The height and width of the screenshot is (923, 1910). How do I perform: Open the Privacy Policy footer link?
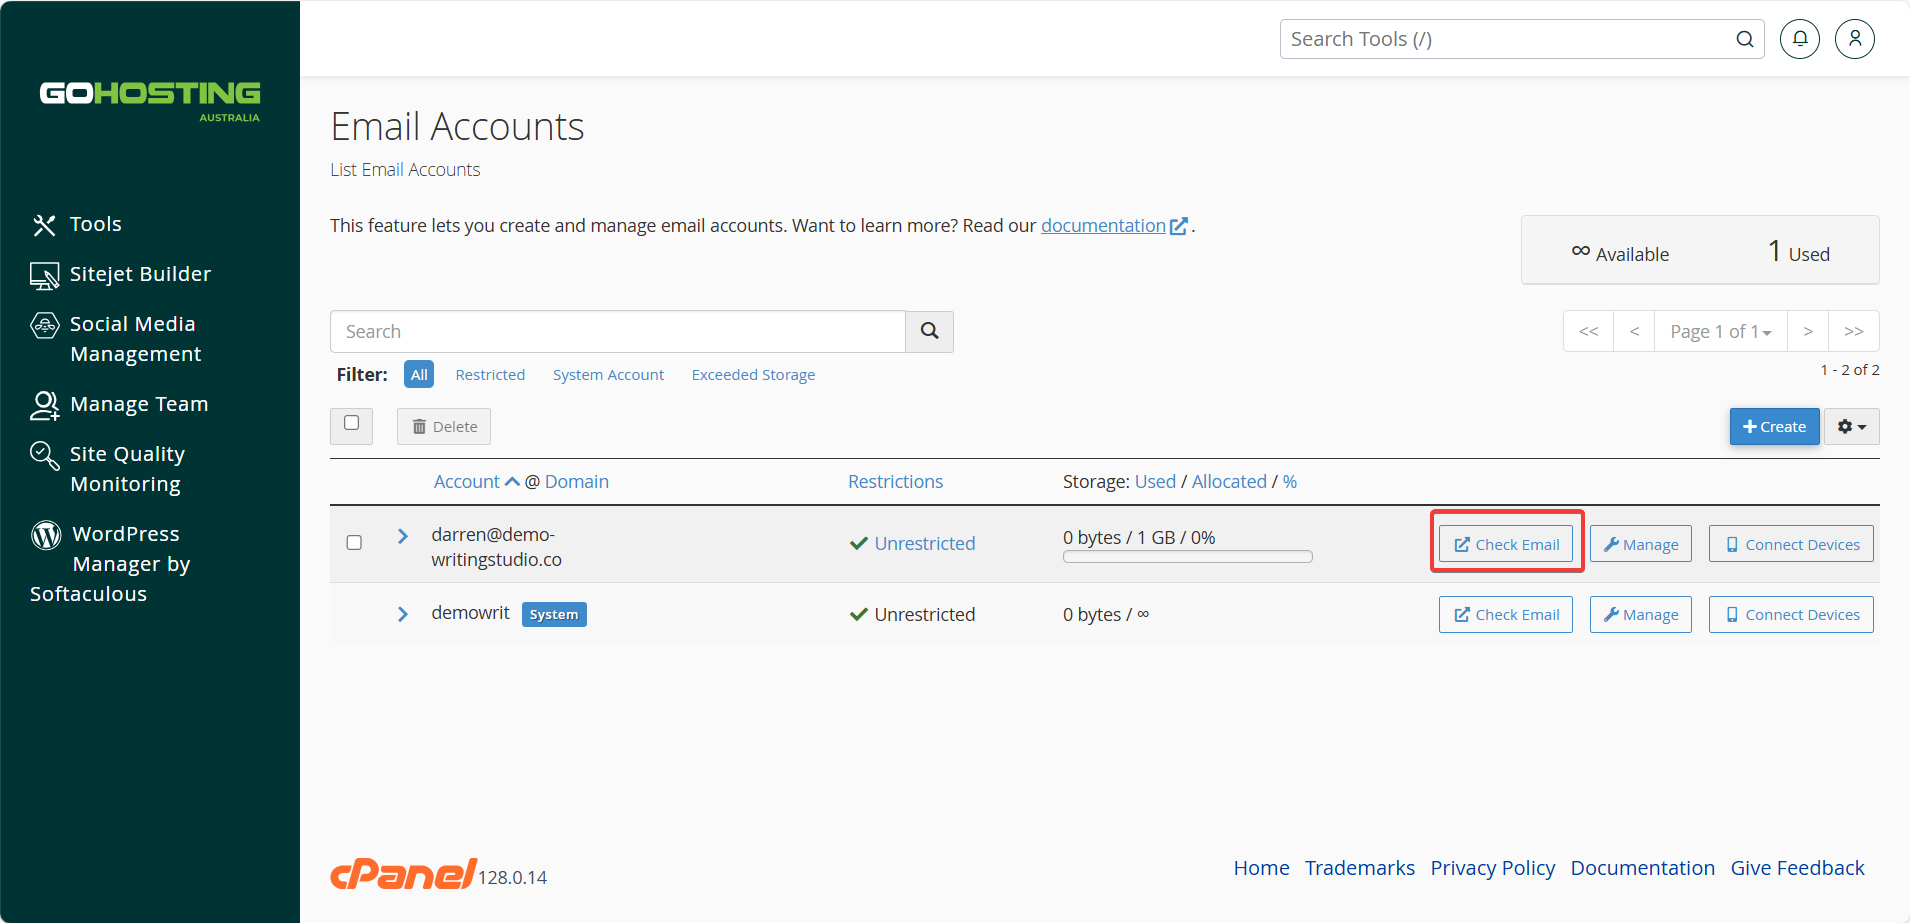[x=1492, y=868]
